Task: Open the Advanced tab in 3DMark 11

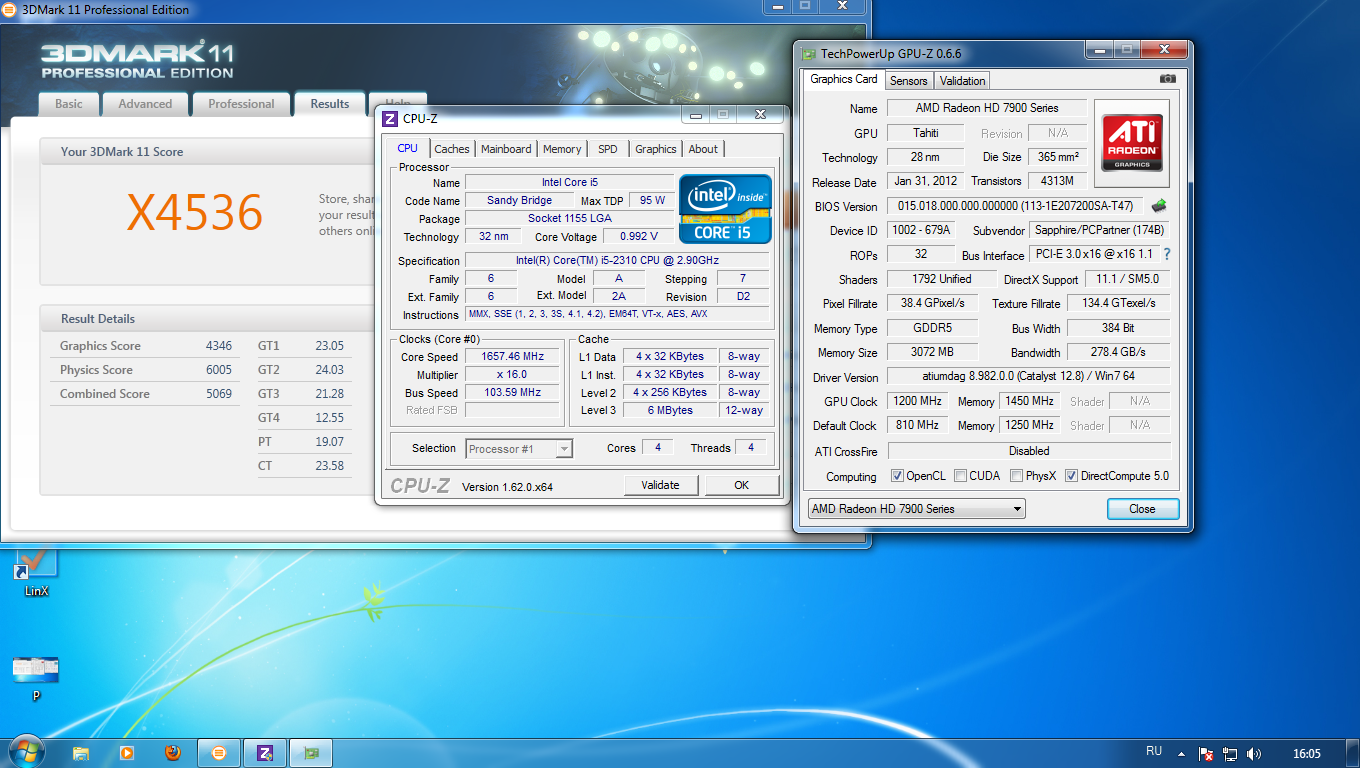Action: [145, 104]
